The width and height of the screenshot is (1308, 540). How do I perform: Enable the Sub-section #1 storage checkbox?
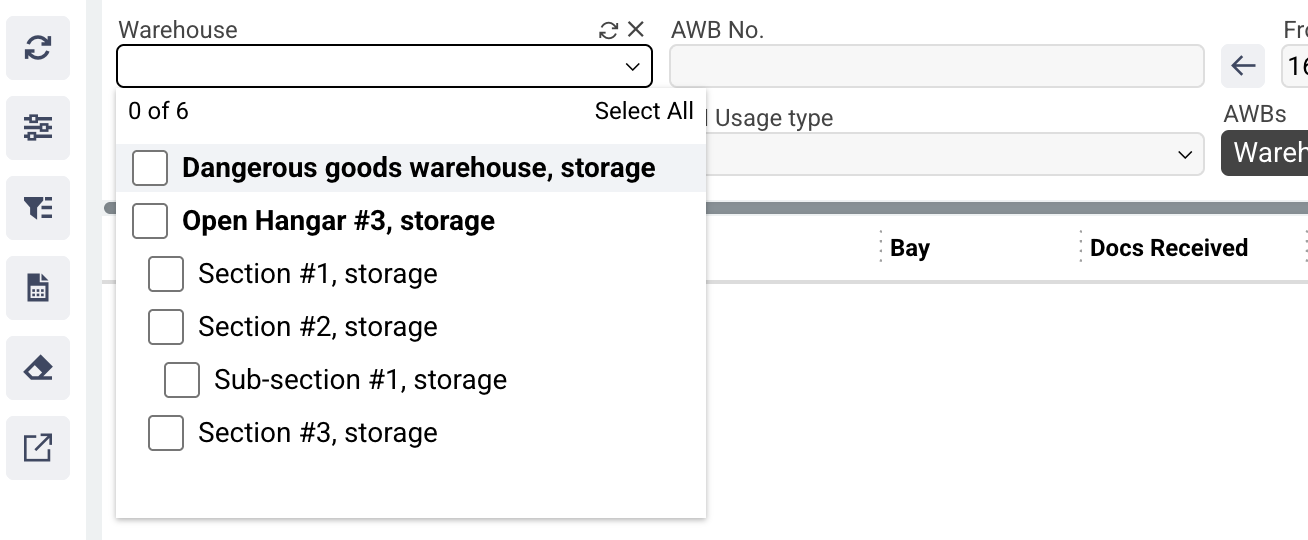(182, 380)
